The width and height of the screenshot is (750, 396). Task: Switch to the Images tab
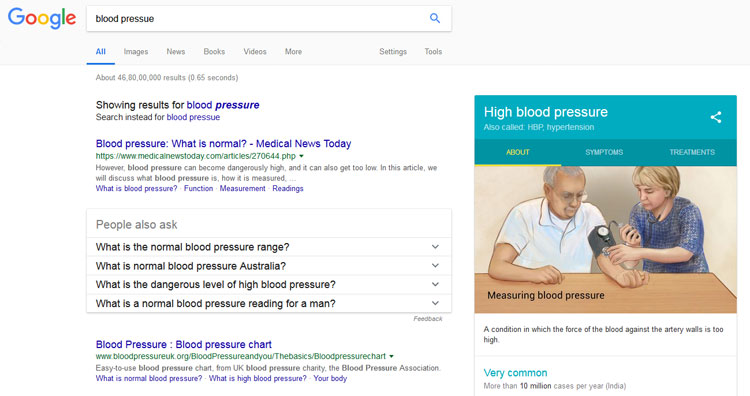point(136,52)
